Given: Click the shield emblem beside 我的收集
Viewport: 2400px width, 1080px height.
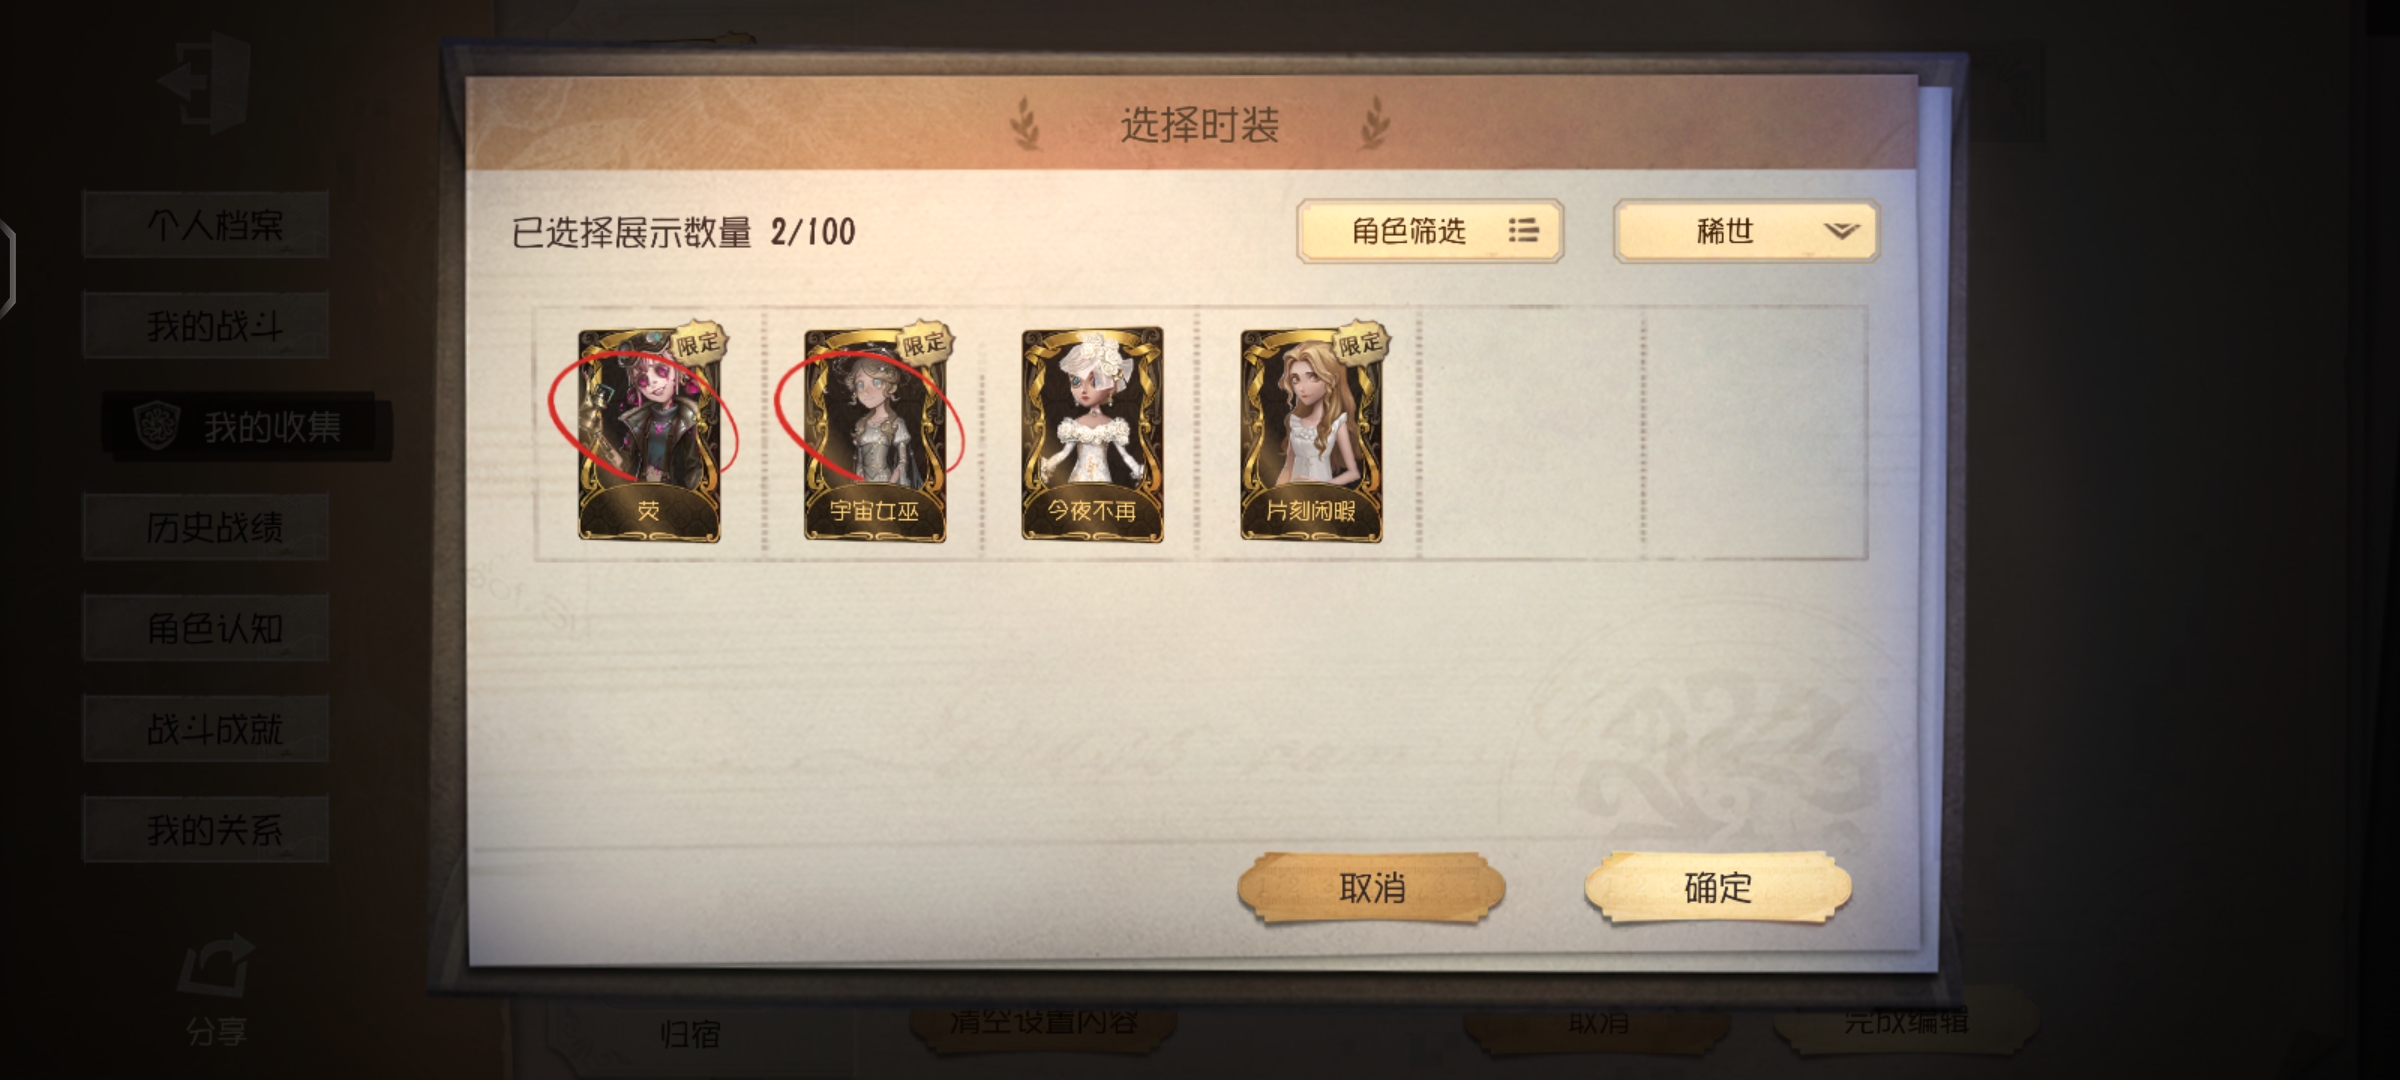Looking at the screenshot, I should (157, 426).
